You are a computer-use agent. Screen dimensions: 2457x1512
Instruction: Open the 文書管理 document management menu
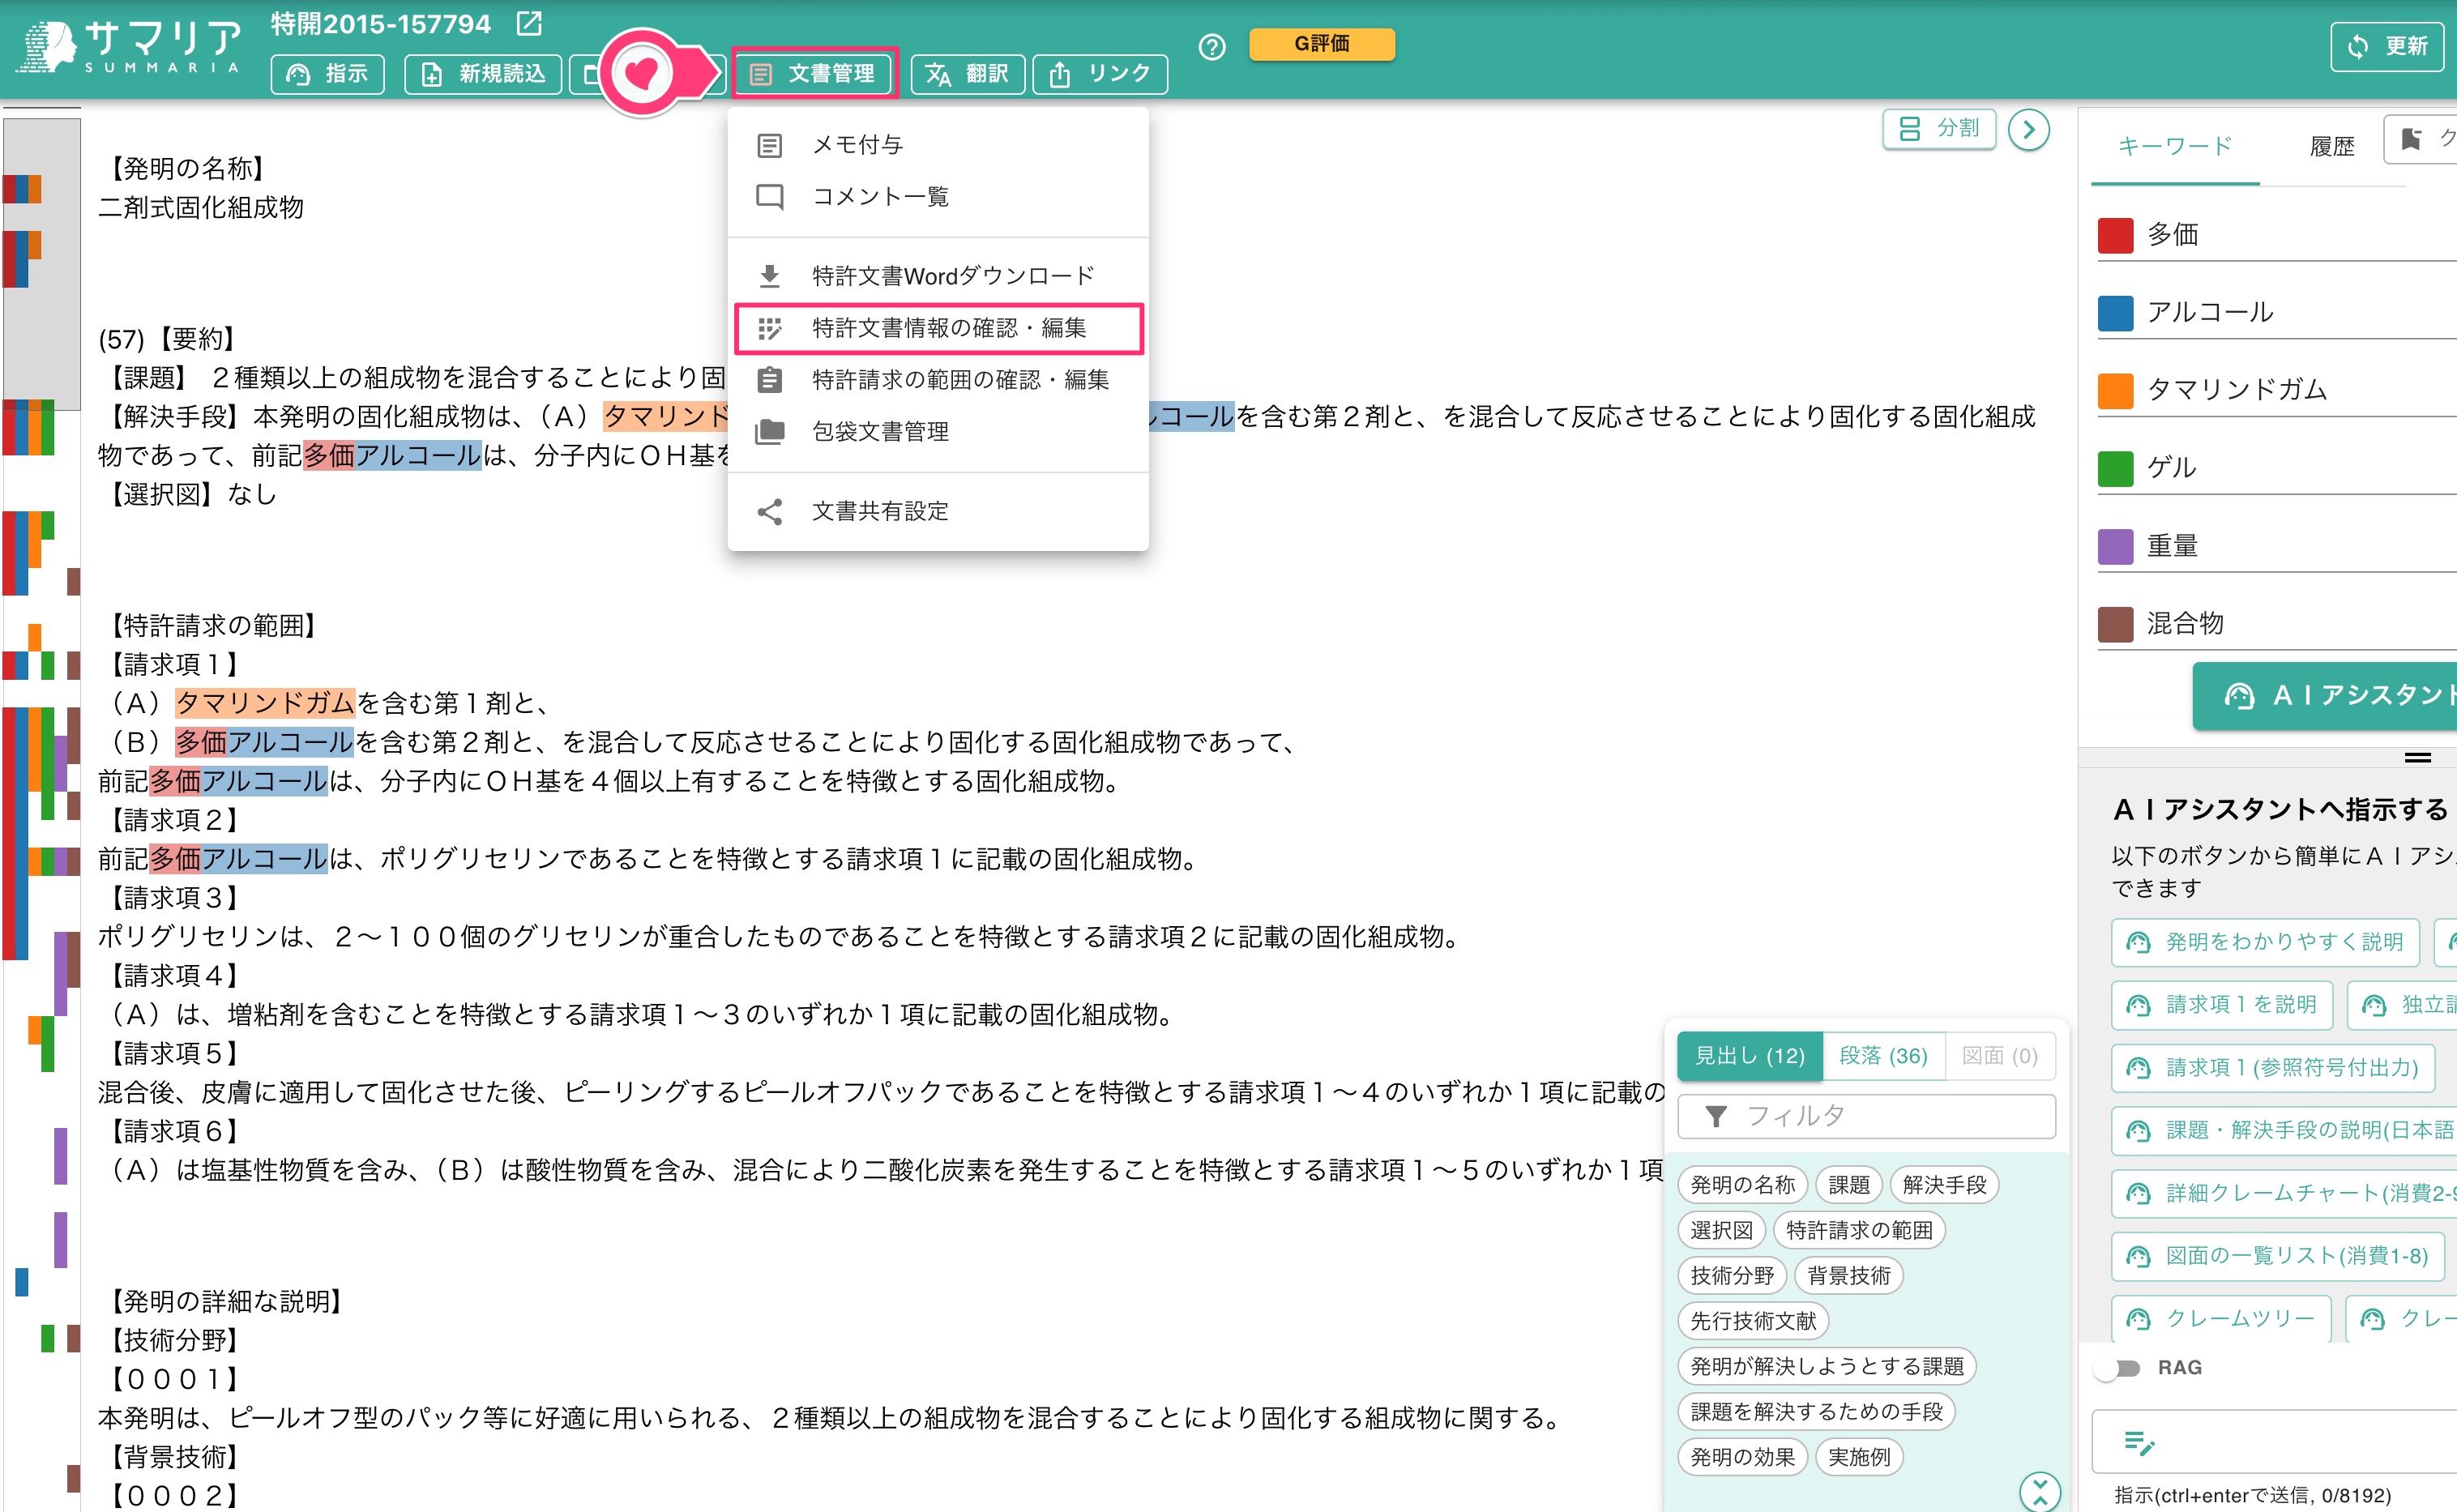point(814,73)
